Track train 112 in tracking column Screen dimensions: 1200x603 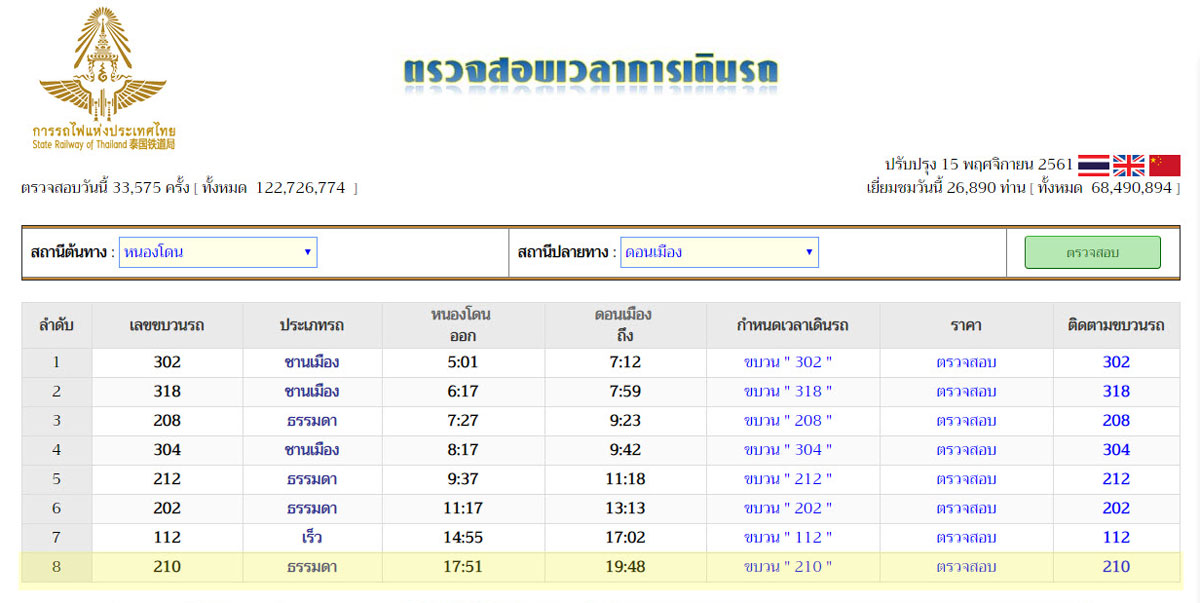(x=1116, y=537)
